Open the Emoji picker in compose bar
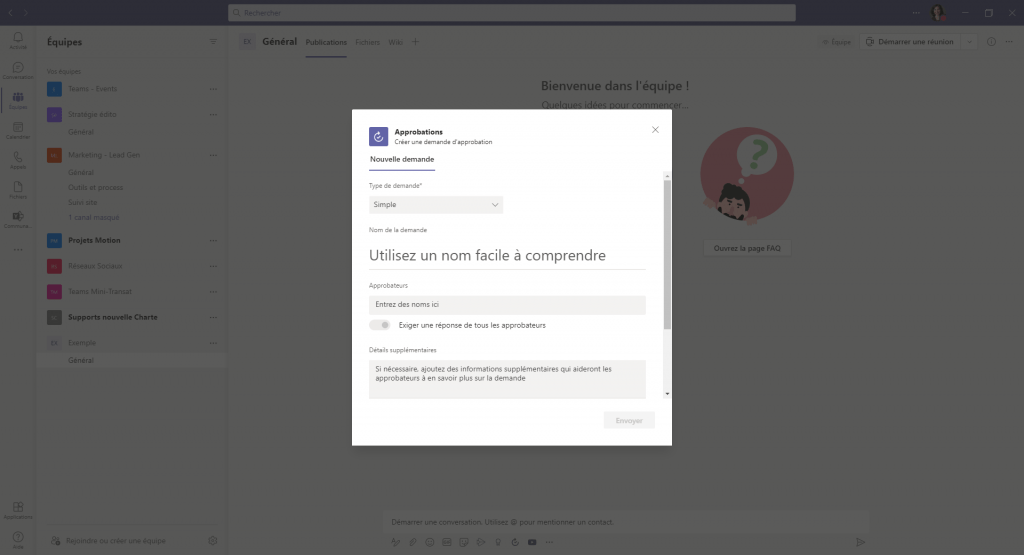 (x=430, y=542)
